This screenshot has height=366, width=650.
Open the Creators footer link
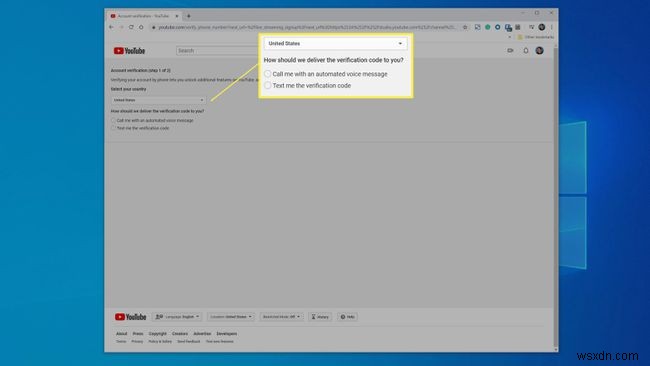(x=180, y=334)
